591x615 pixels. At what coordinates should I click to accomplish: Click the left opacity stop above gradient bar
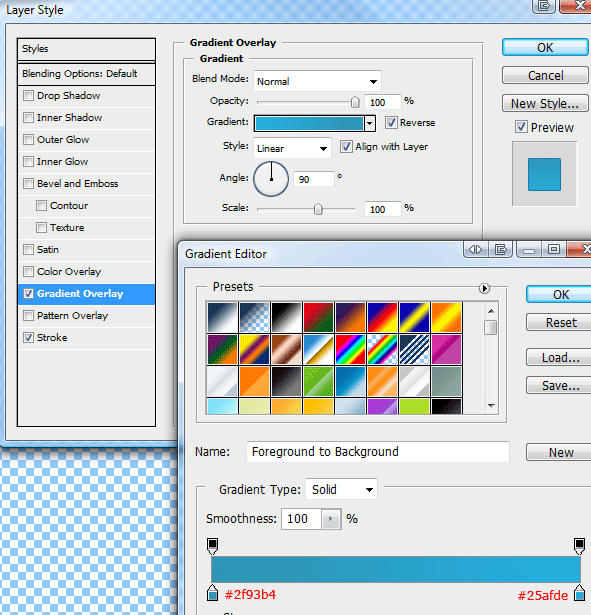pyautogui.click(x=212, y=546)
